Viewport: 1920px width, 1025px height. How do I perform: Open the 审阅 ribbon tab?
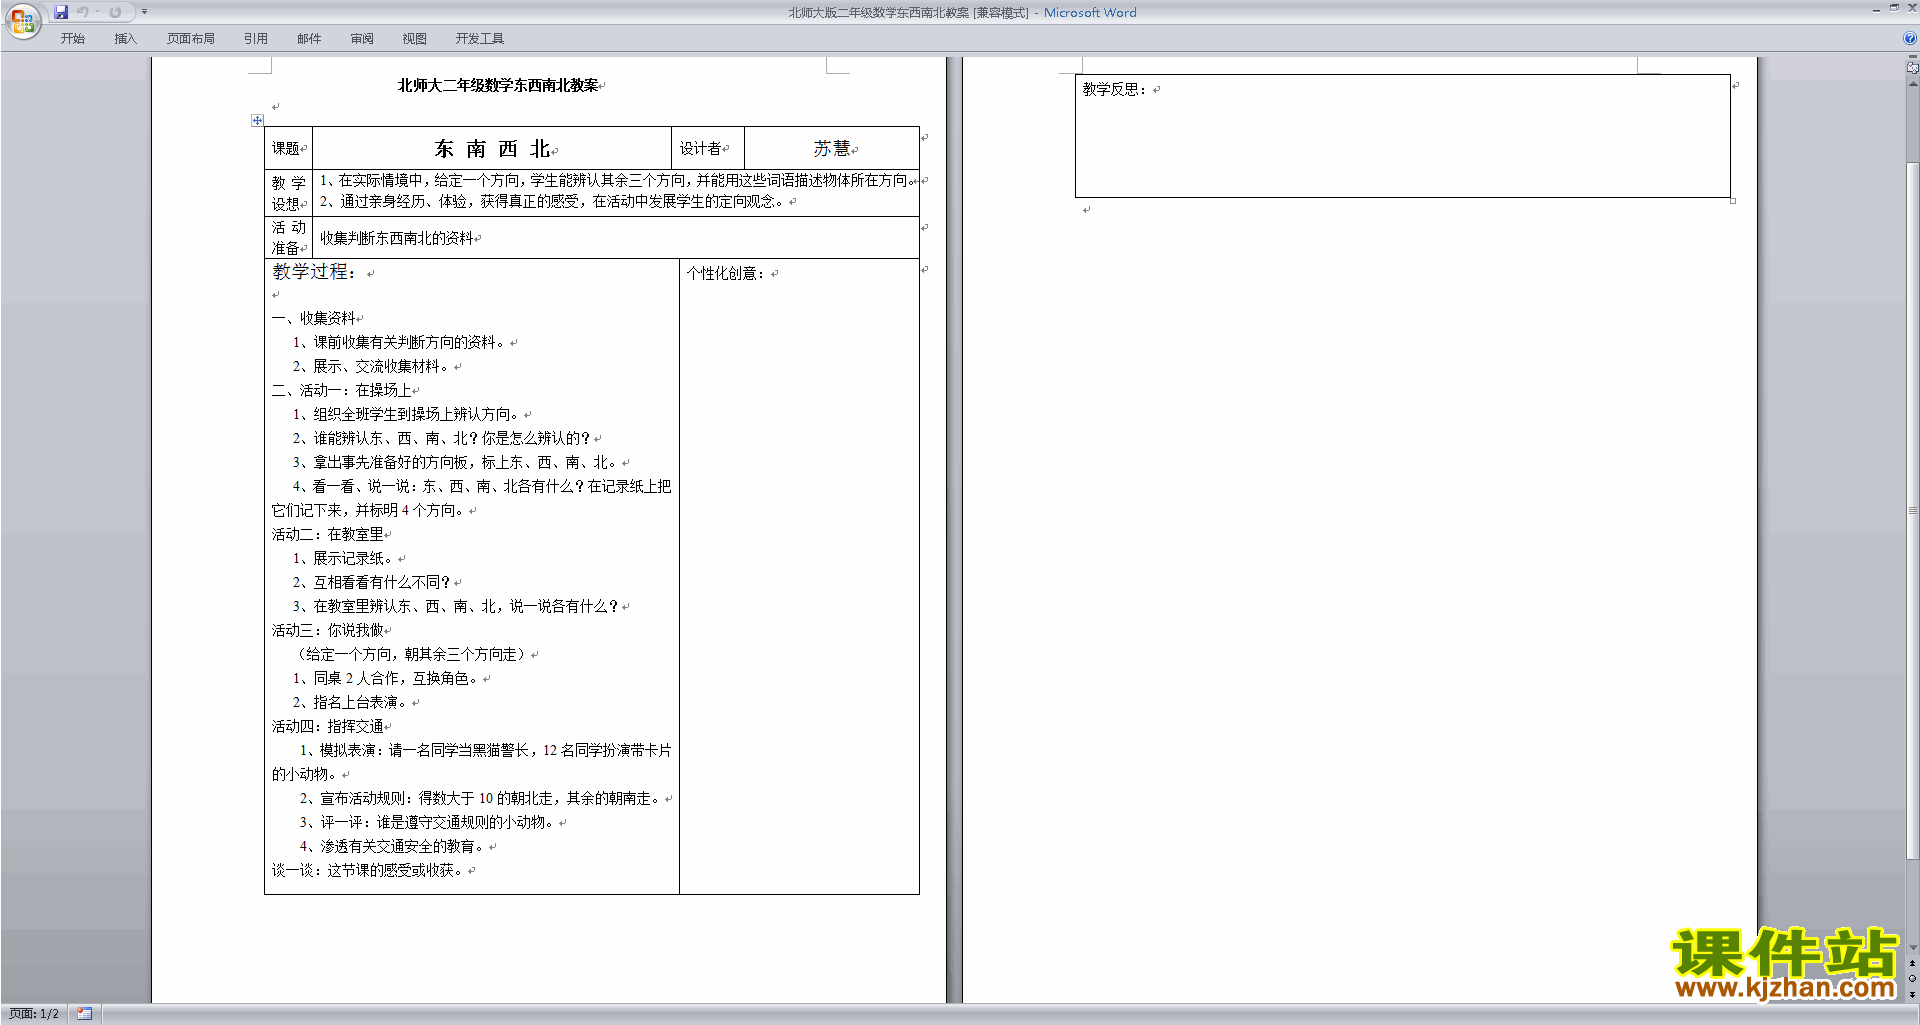coord(362,39)
